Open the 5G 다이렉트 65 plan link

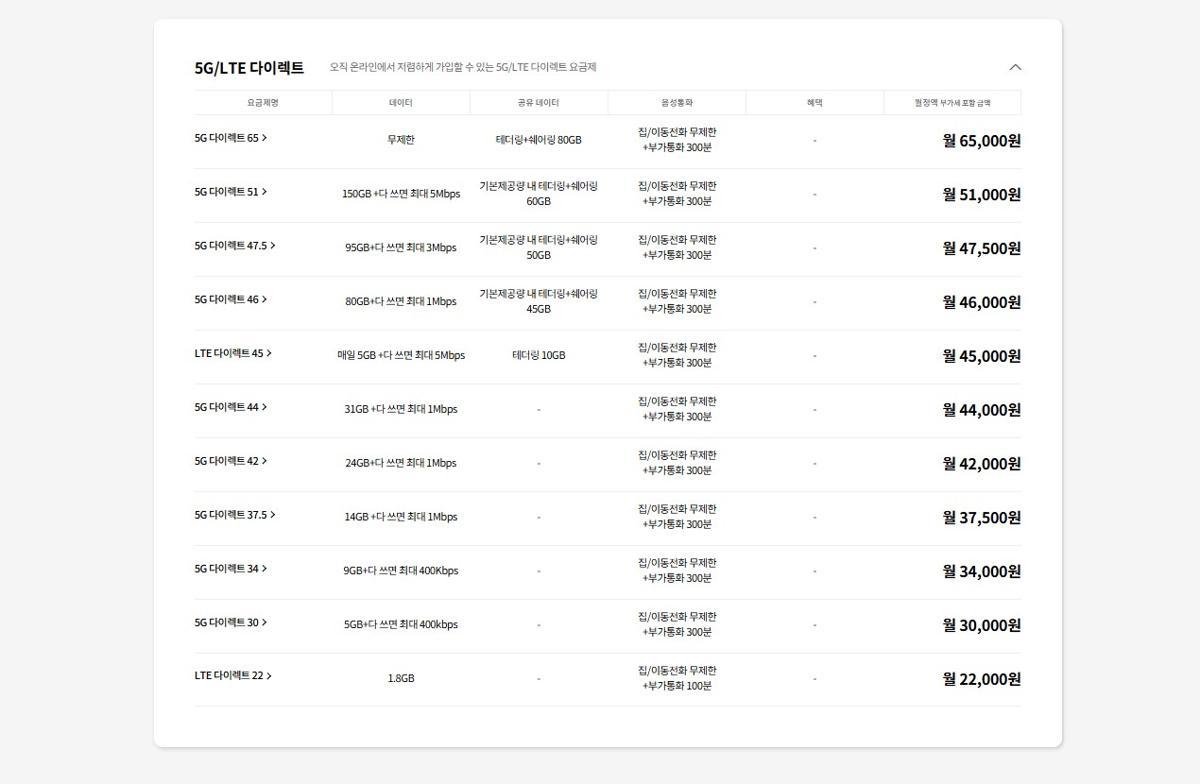(x=231, y=138)
